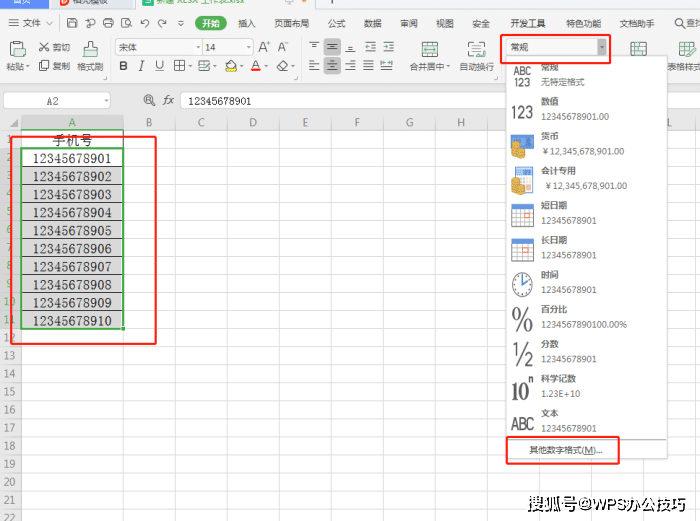Decrease font size with A- icon
700x521 pixels.
(283, 47)
